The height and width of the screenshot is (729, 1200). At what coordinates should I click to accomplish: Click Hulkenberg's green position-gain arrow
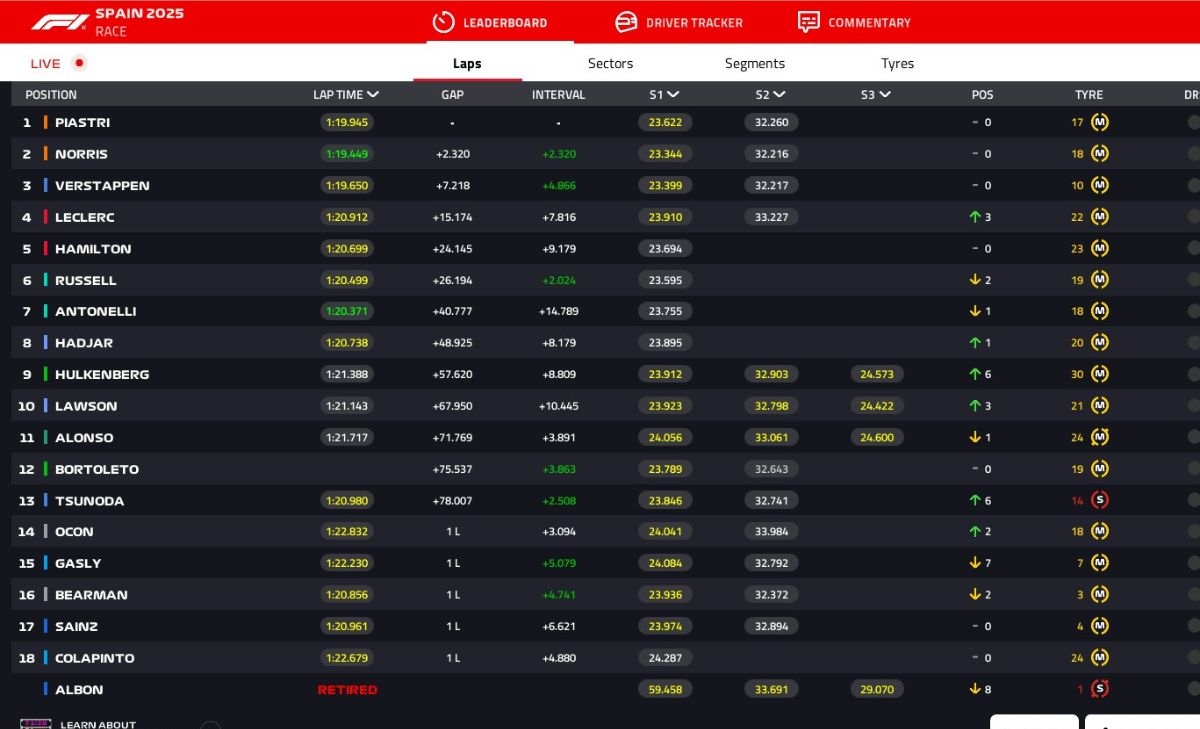pos(975,374)
